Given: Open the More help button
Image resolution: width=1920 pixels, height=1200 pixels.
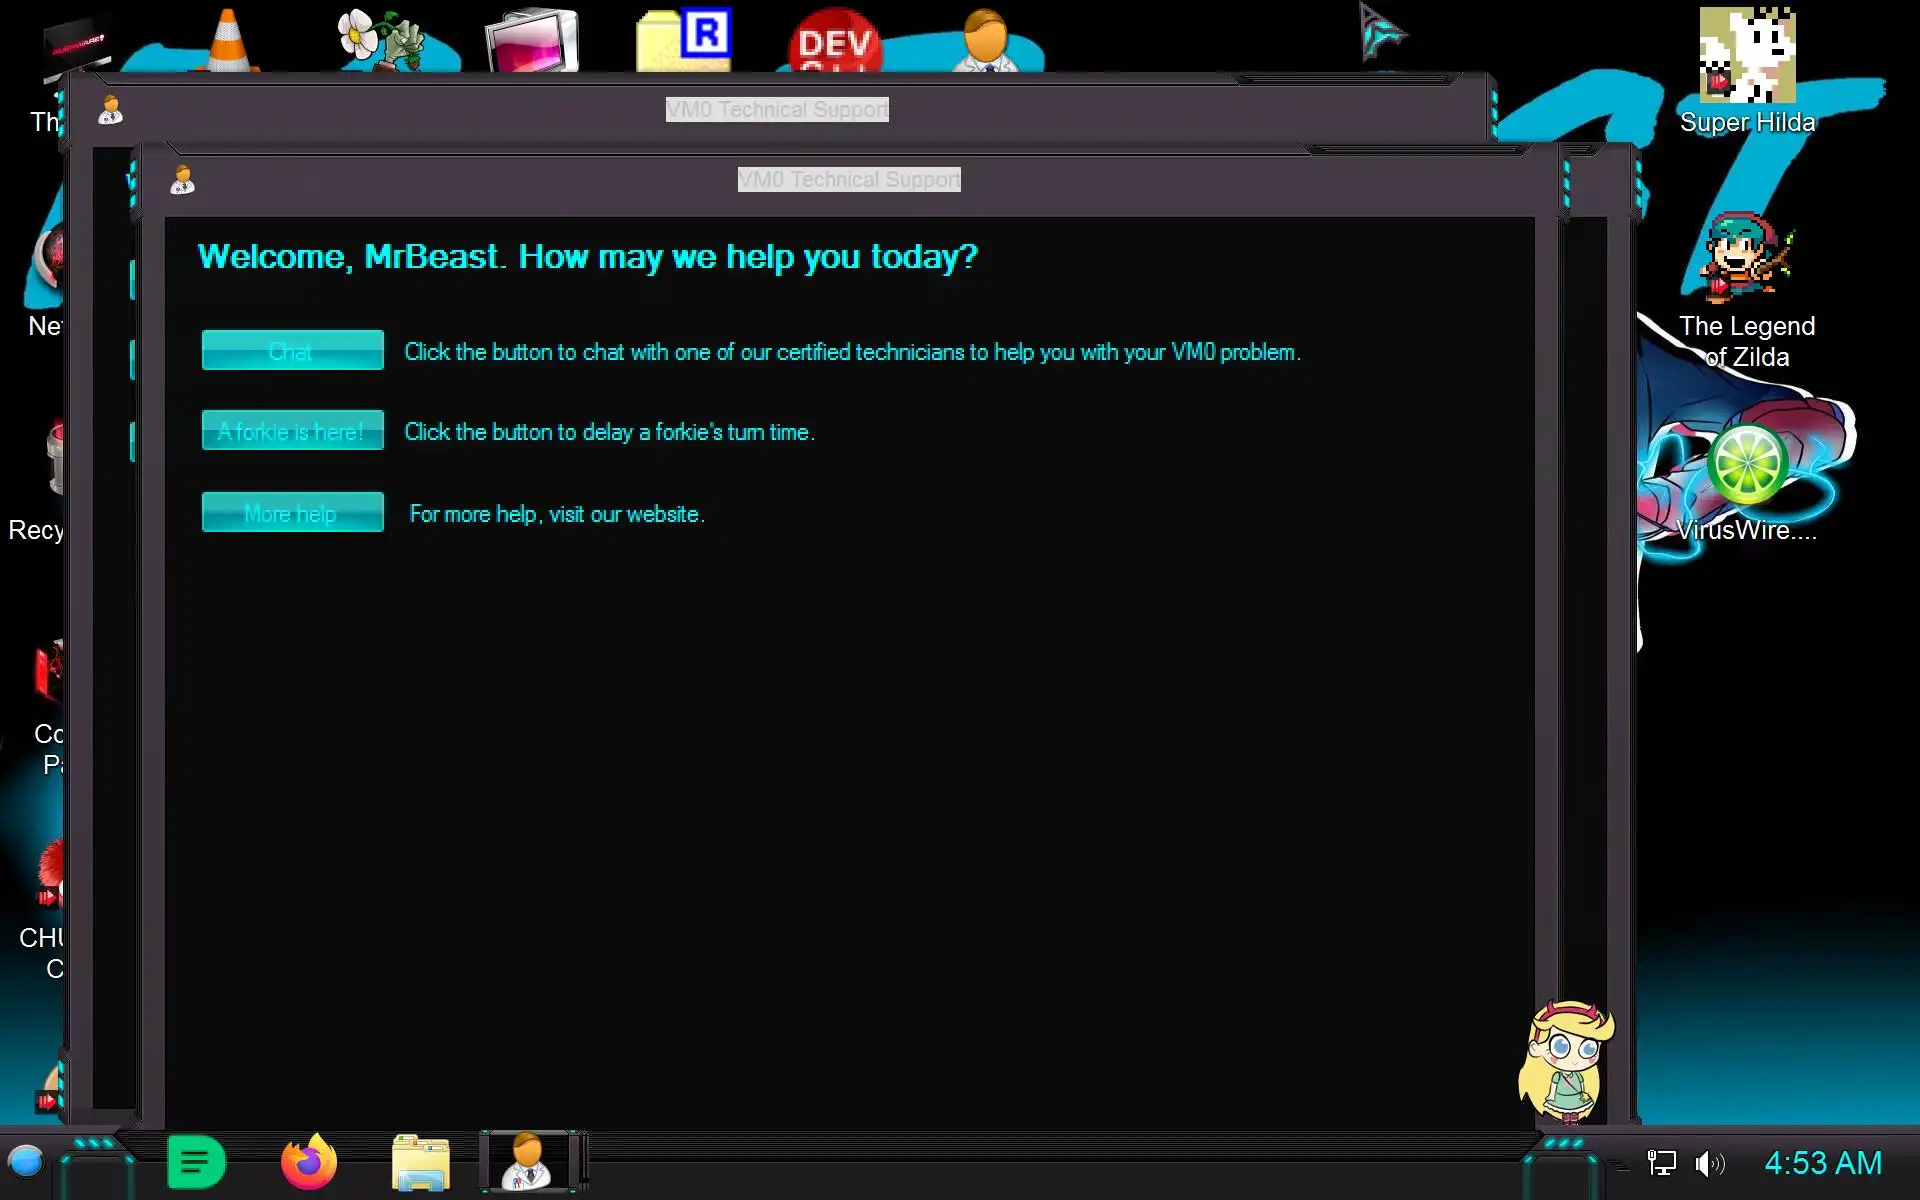Looking at the screenshot, I should tap(292, 513).
